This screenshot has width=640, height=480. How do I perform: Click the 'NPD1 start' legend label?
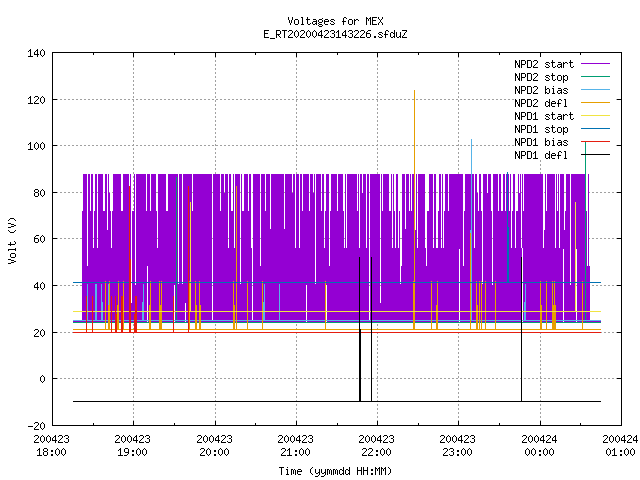[x=544, y=116]
